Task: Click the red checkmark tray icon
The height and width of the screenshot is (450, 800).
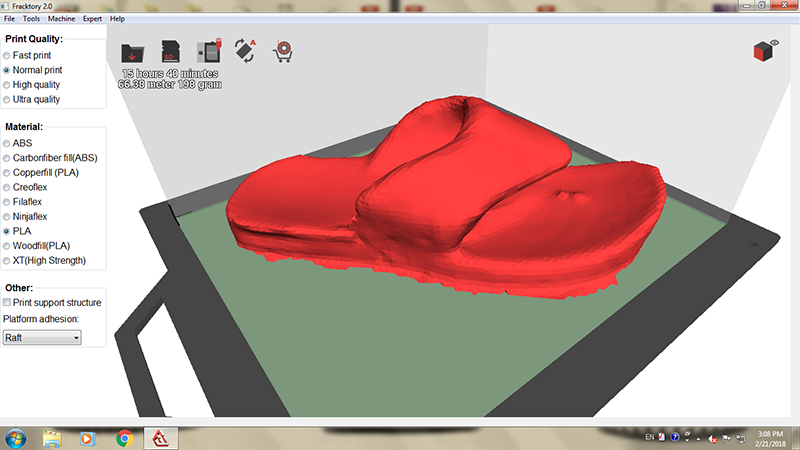Action: click(662, 437)
